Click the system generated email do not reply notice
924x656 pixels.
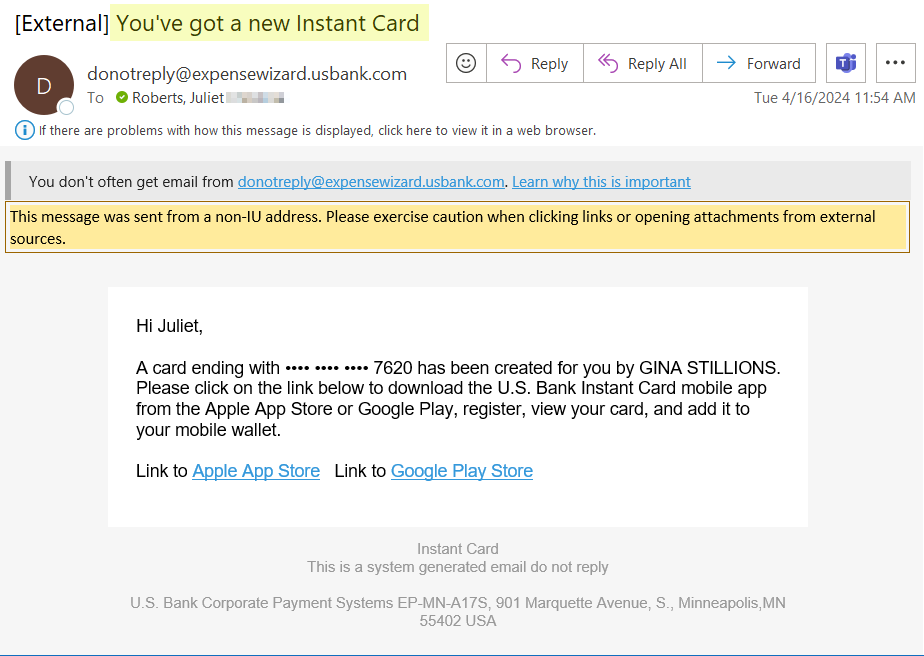[x=458, y=567]
